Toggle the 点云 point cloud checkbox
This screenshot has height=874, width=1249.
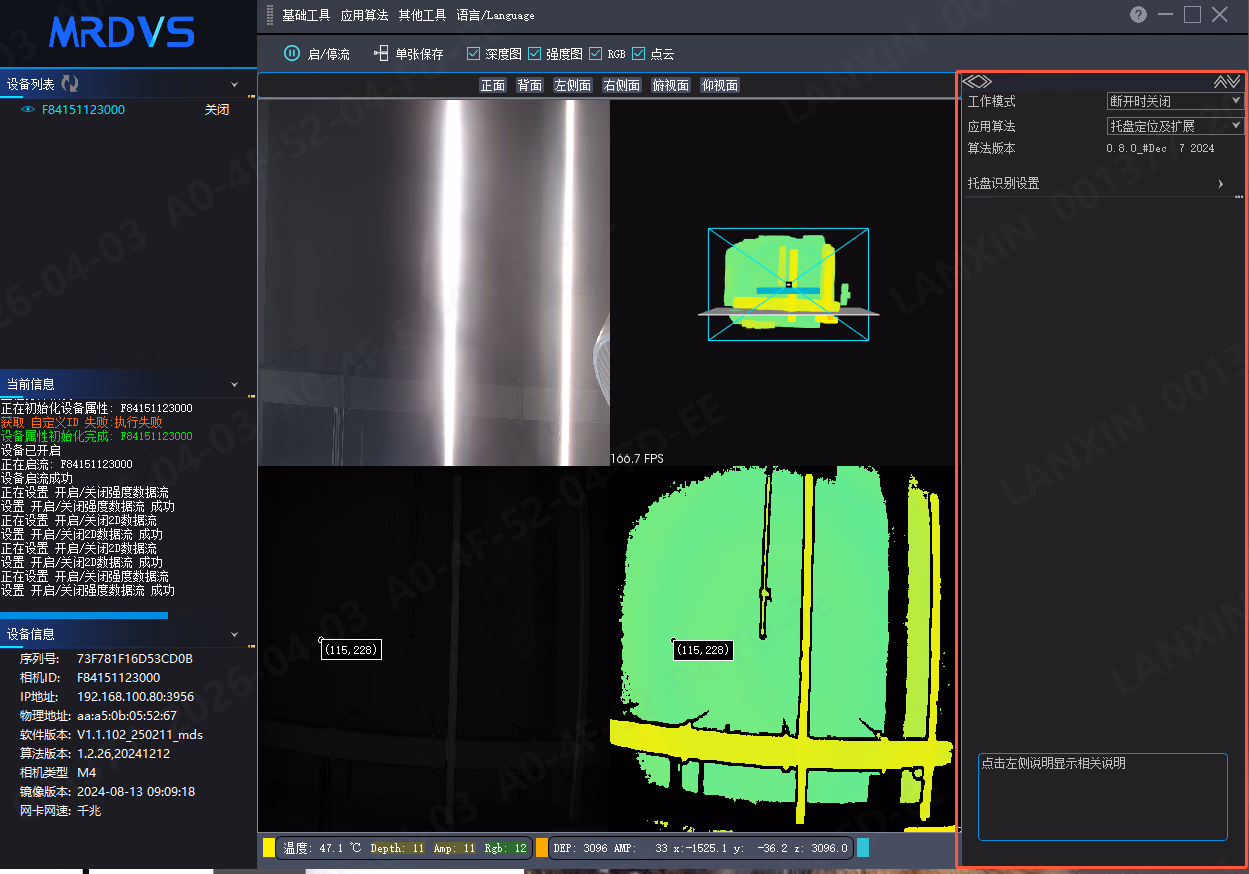click(x=639, y=54)
